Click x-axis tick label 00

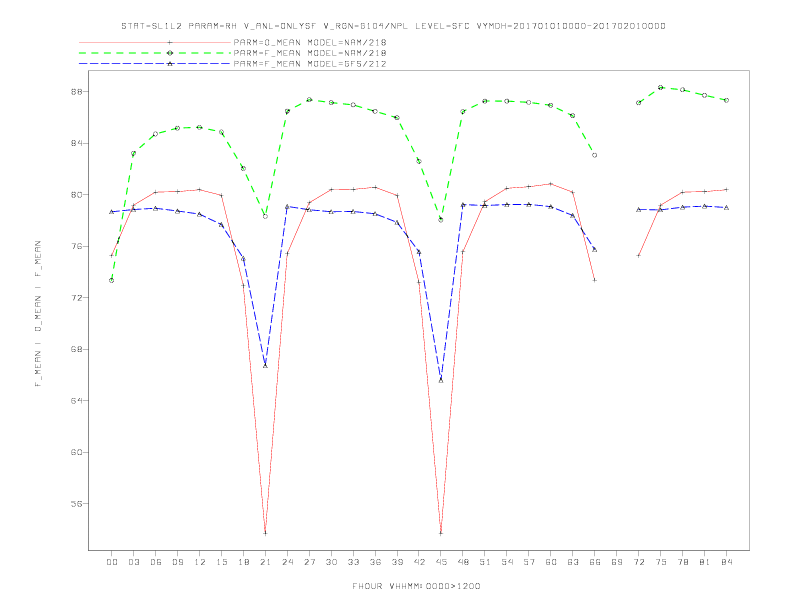(x=112, y=562)
